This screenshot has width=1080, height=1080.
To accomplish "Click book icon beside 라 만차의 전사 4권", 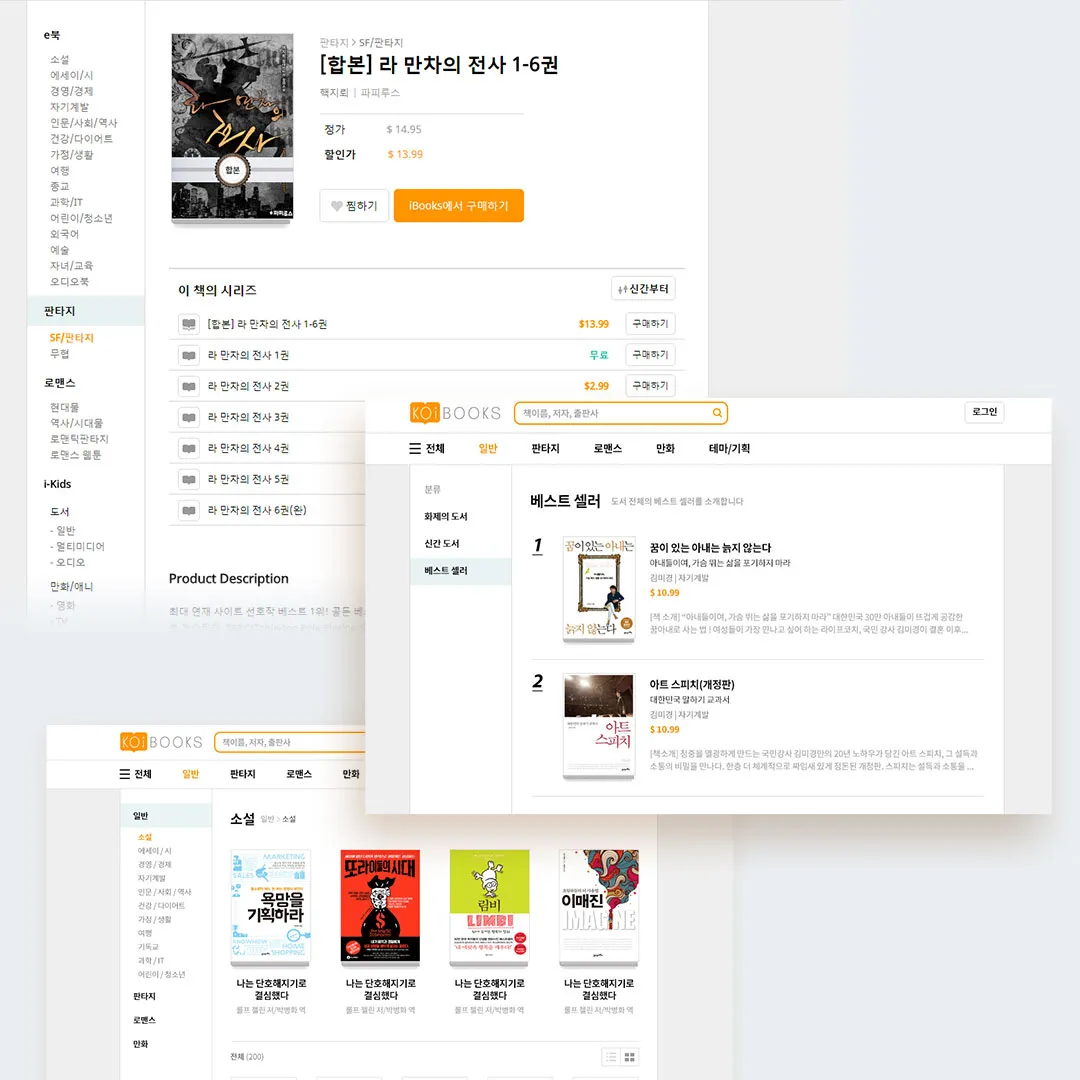I will coord(189,448).
